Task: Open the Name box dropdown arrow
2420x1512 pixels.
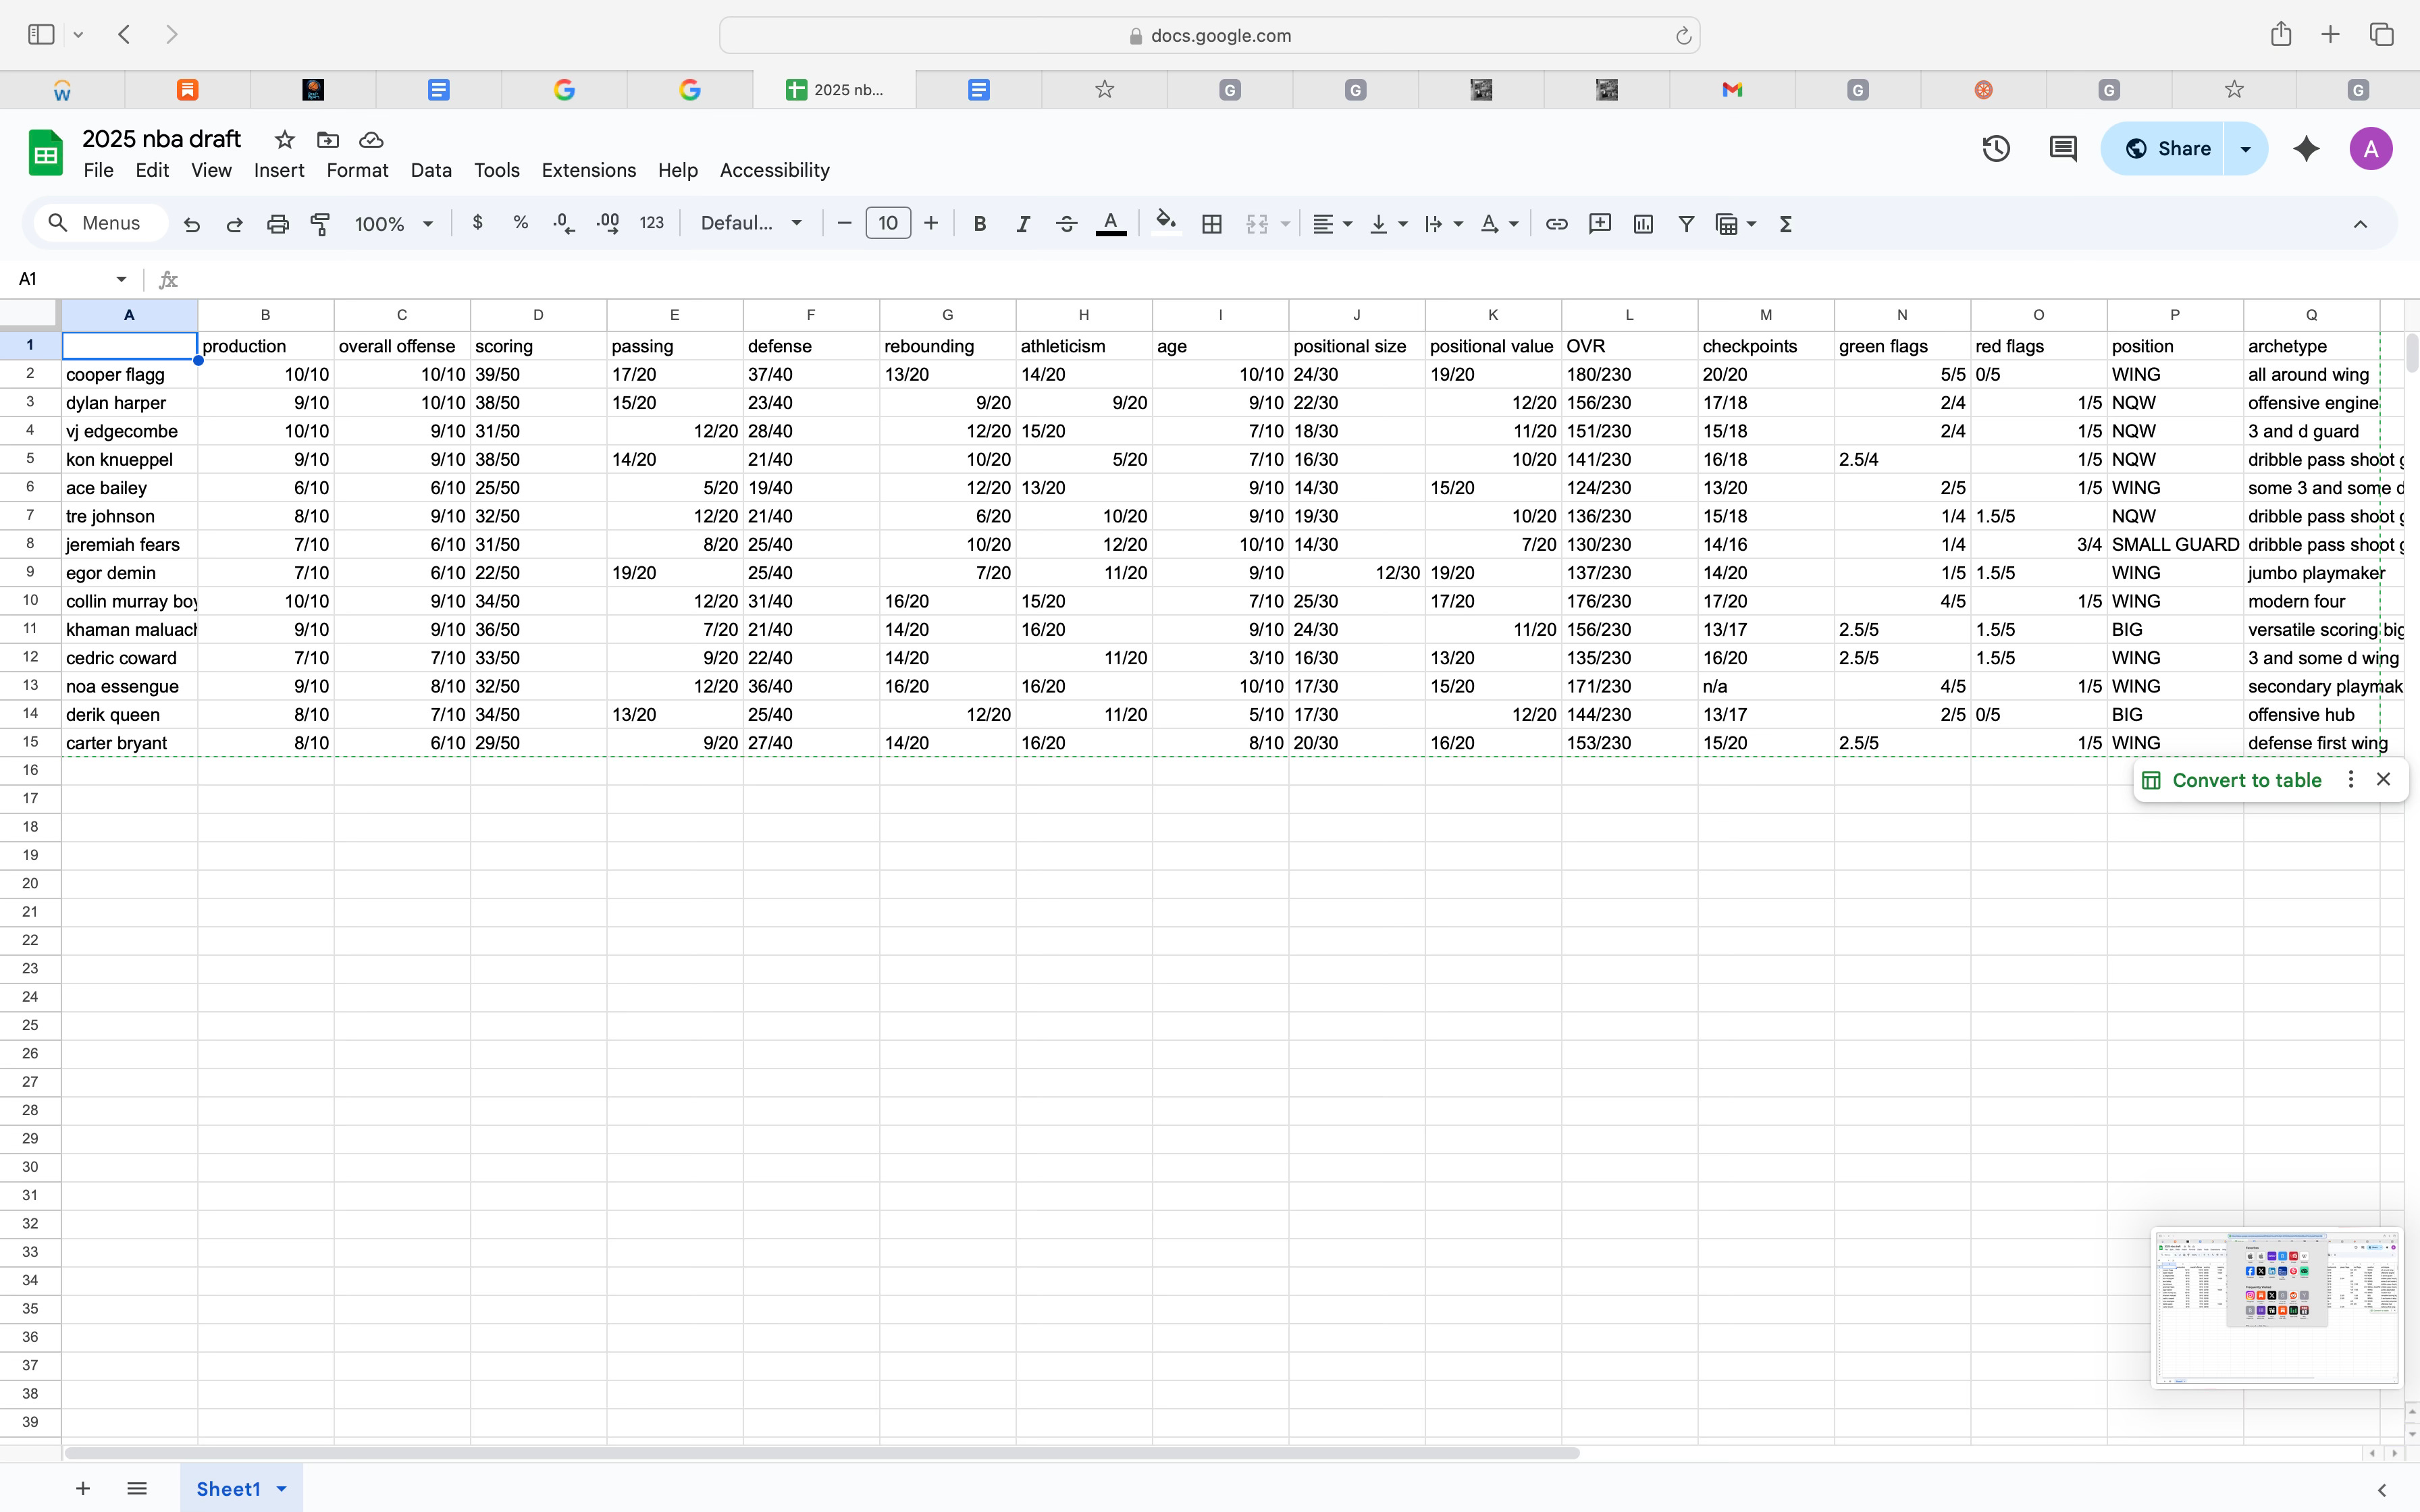Action: coord(121,279)
